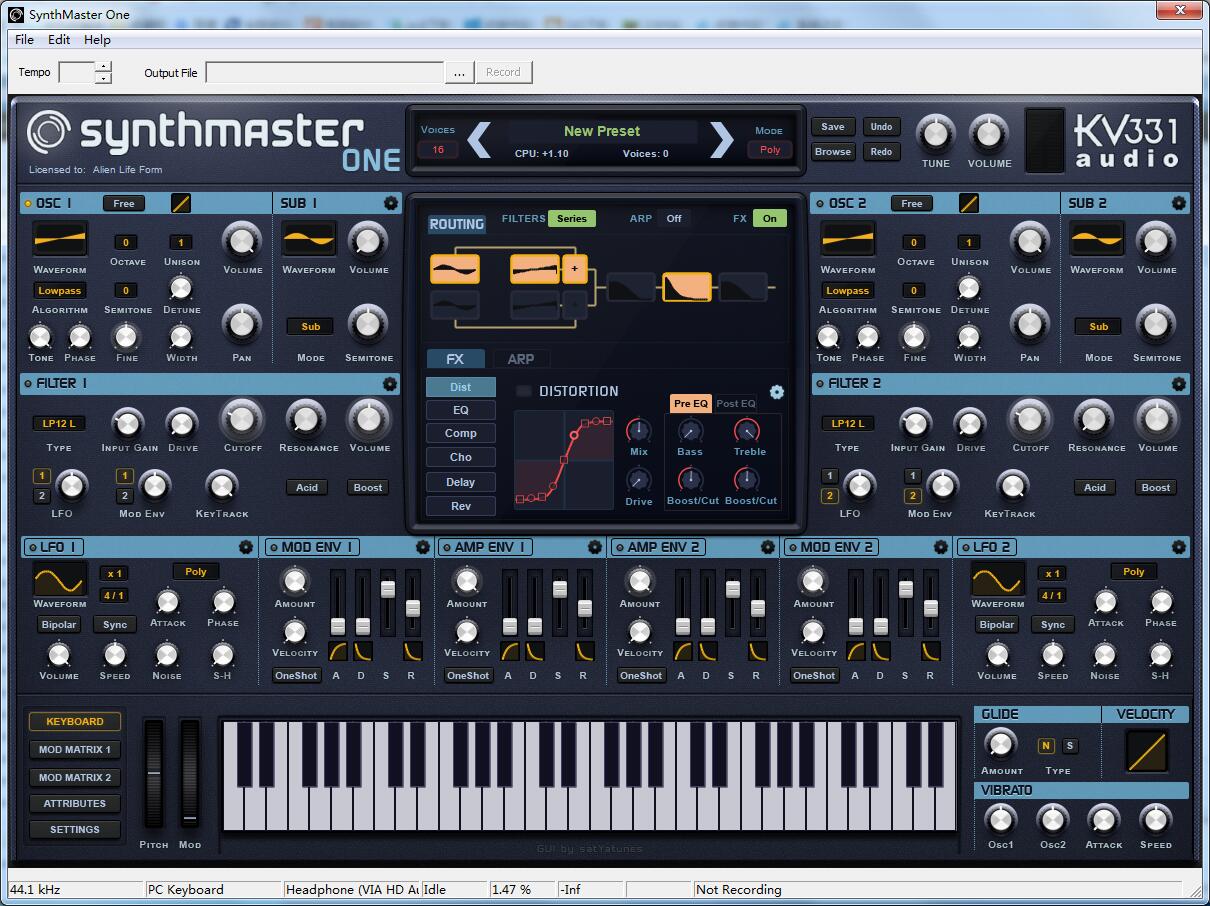
Task: Open the LFO 1 panel gear icon
Action: click(246, 547)
